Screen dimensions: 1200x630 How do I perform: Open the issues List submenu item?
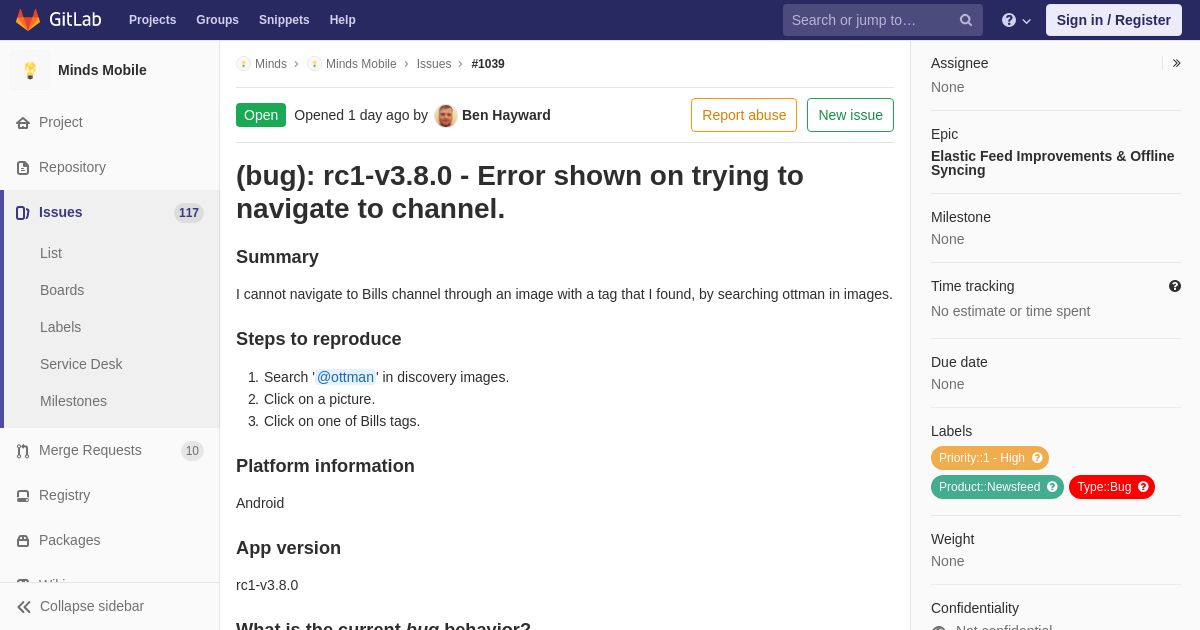[x=51, y=253]
